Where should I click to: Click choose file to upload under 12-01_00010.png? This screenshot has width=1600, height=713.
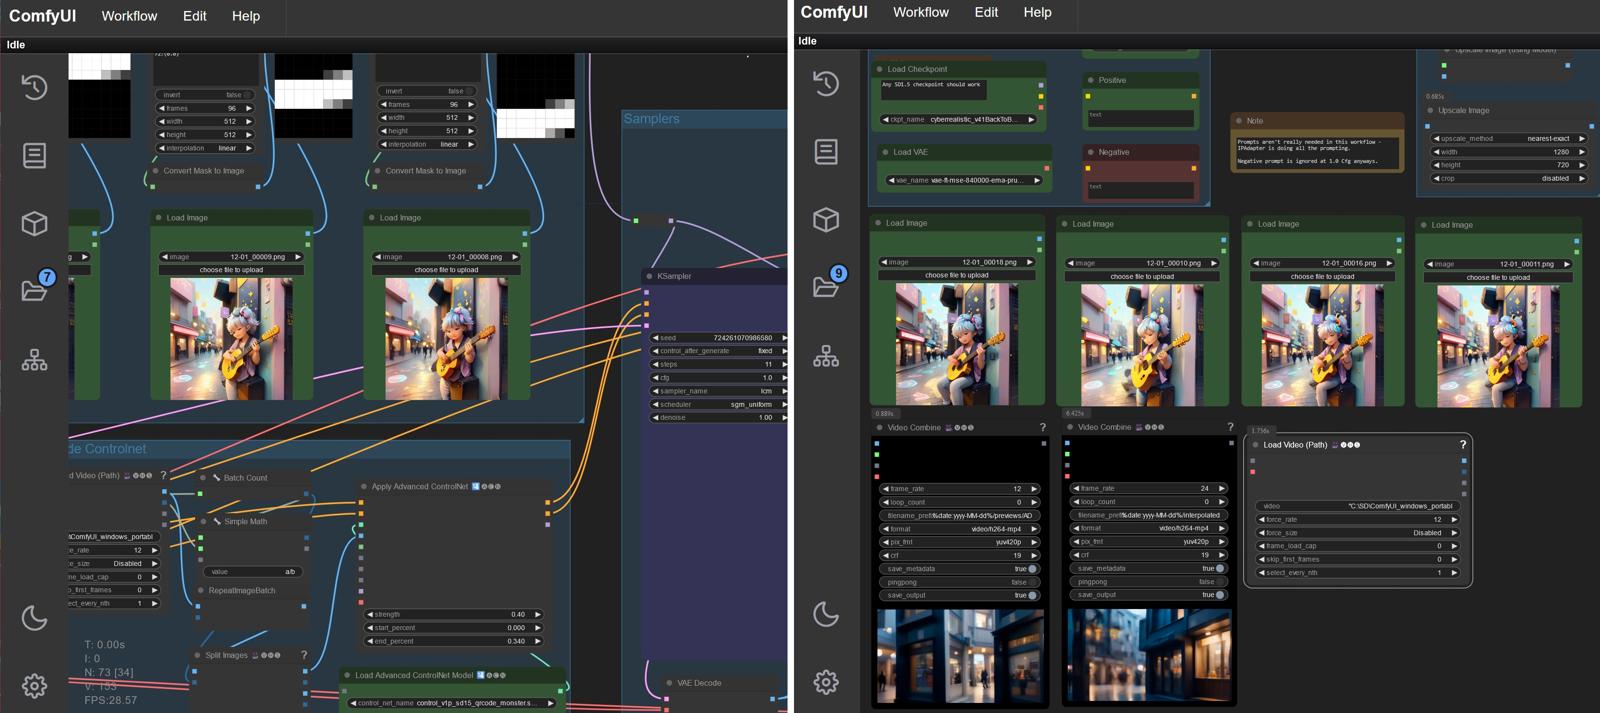1142,276
